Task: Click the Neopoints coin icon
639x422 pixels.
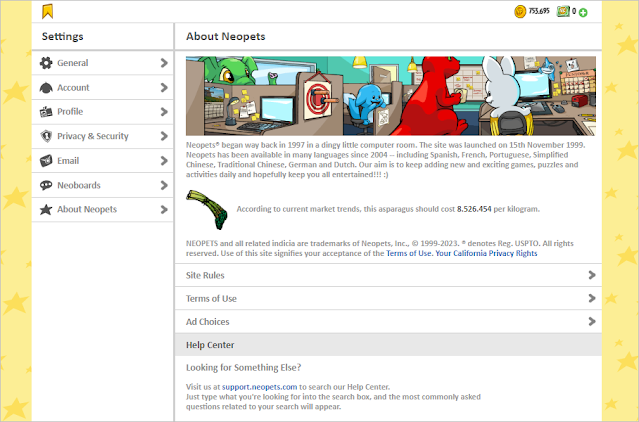Action: click(x=520, y=11)
